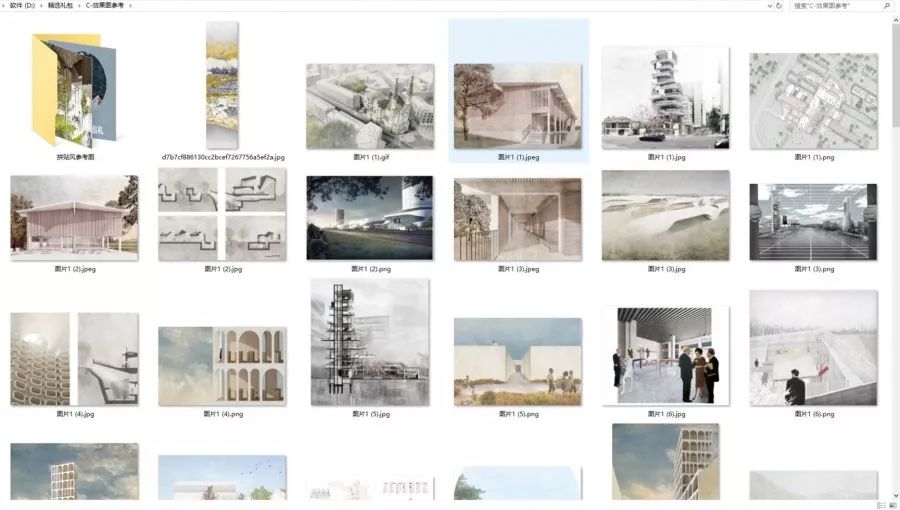Expand chevron after C-效果图参考 breadcrumb
This screenshot has width=900, height=510.
click(130, 6)
